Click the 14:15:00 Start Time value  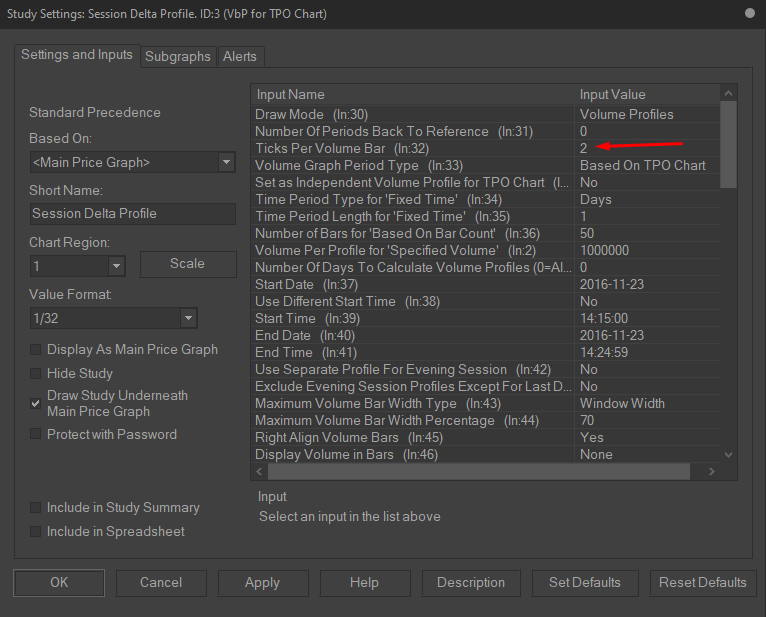coord(647,319)
